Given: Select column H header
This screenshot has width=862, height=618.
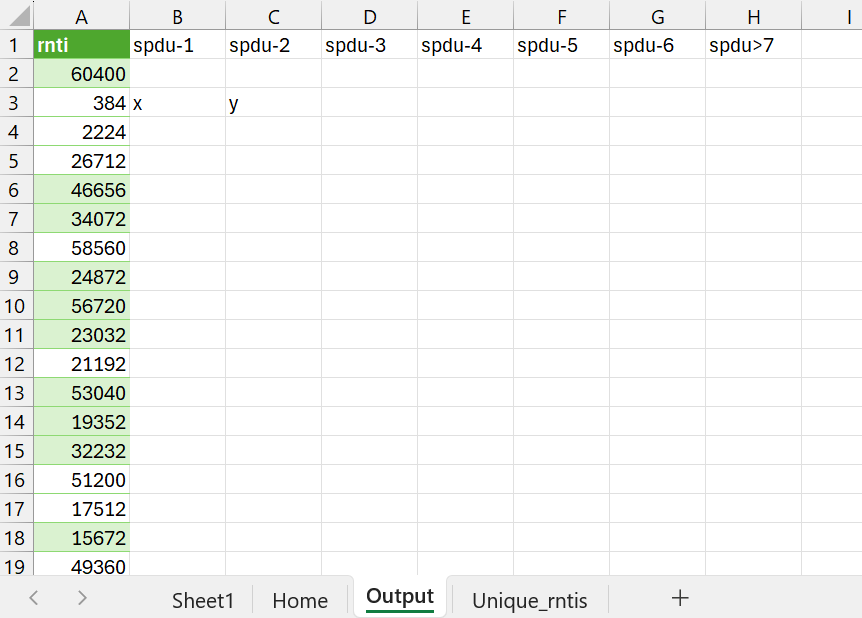Looking at the screenshot, I should [753, 16].
